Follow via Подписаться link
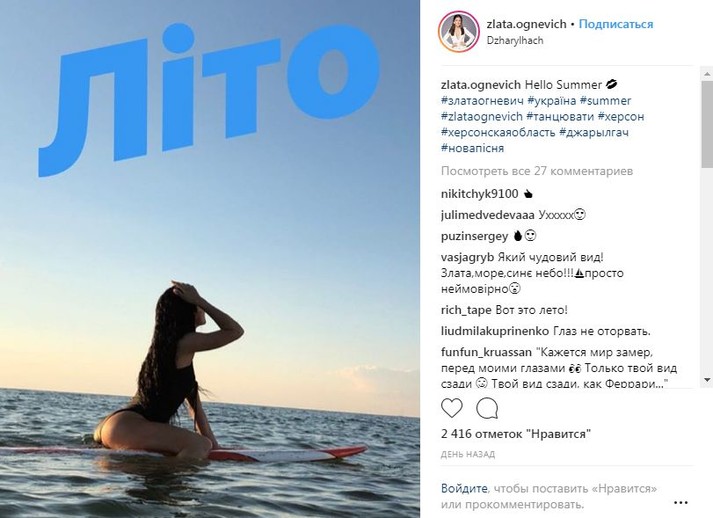Viewport: 713px width, 518px height. point(616,24)
